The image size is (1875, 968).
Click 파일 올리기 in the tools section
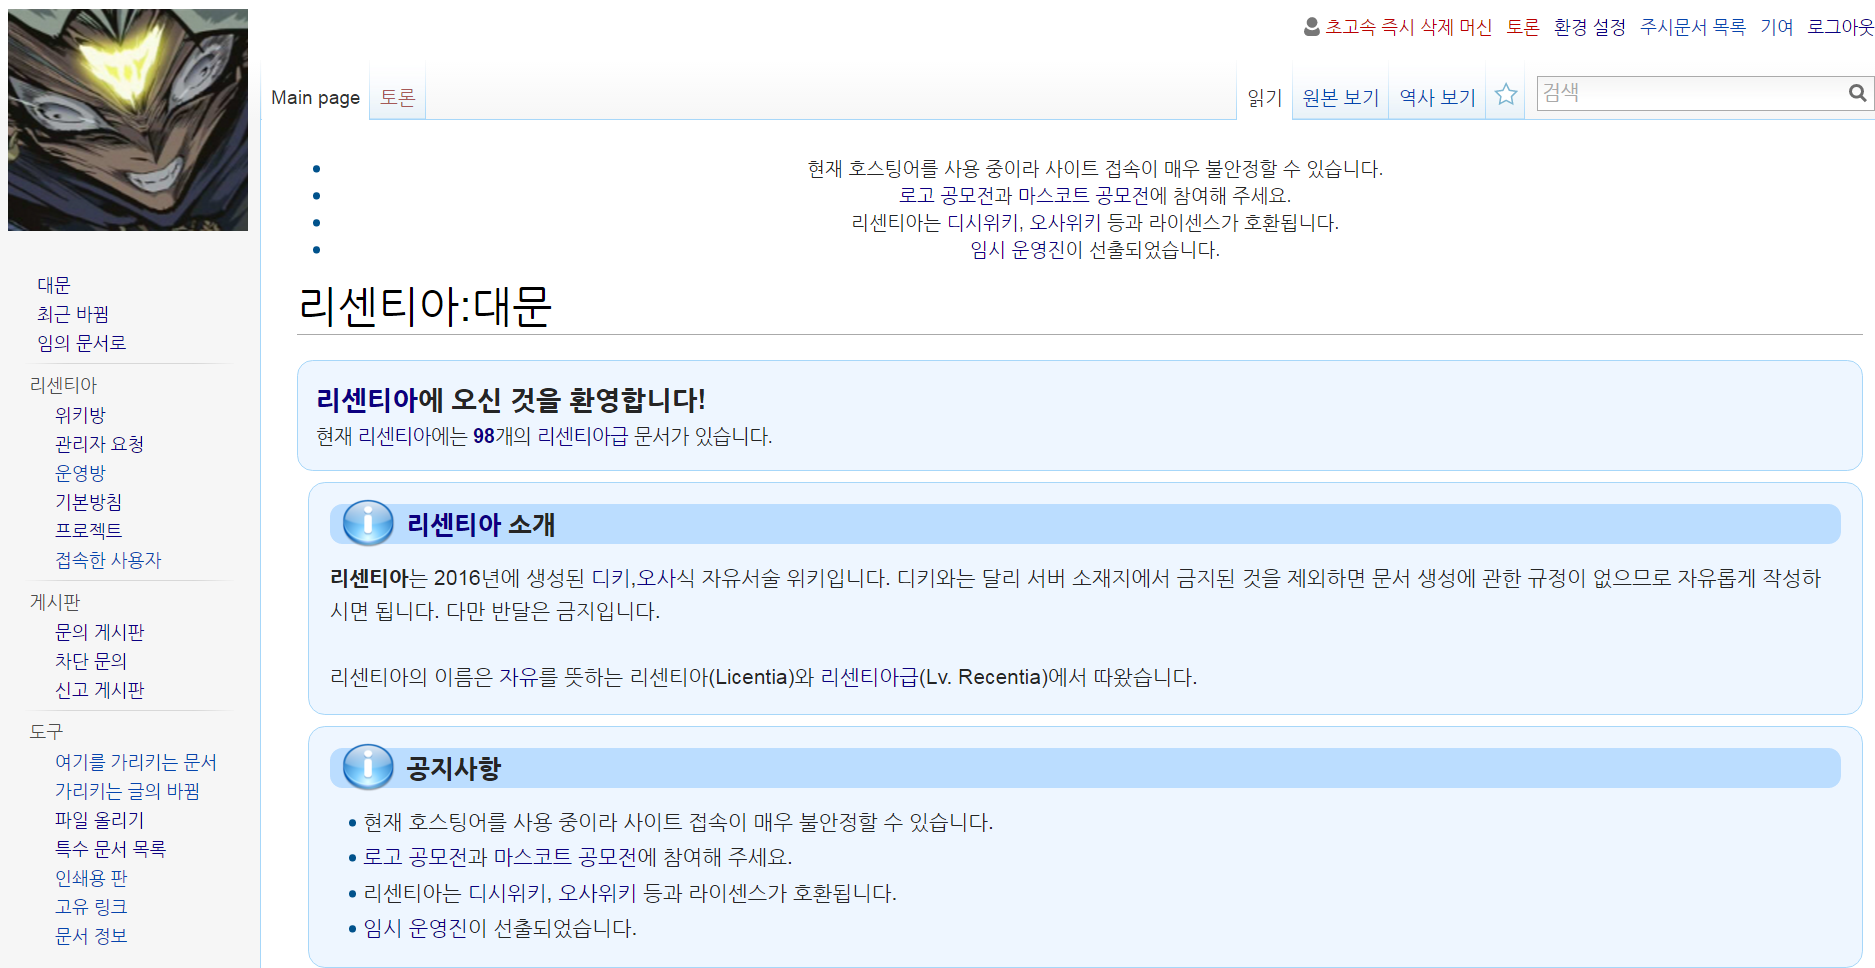[100, 820]
